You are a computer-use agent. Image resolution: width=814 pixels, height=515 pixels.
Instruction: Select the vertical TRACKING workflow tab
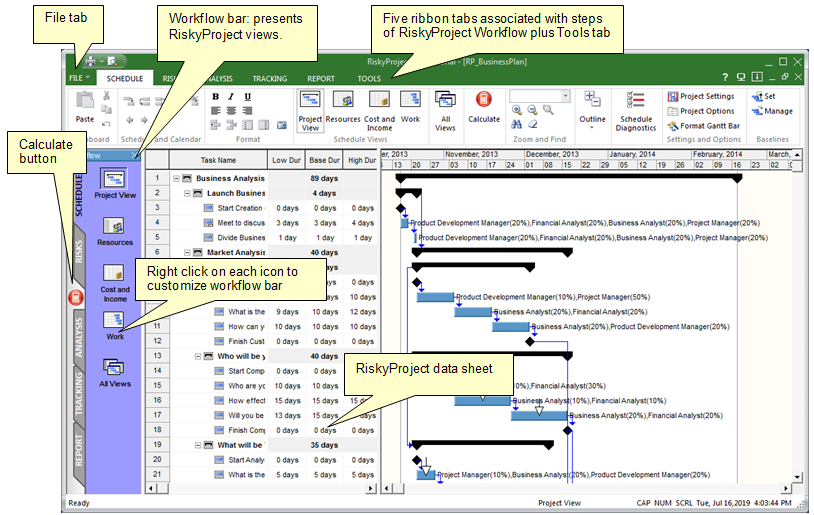click(x=78, y=394)
